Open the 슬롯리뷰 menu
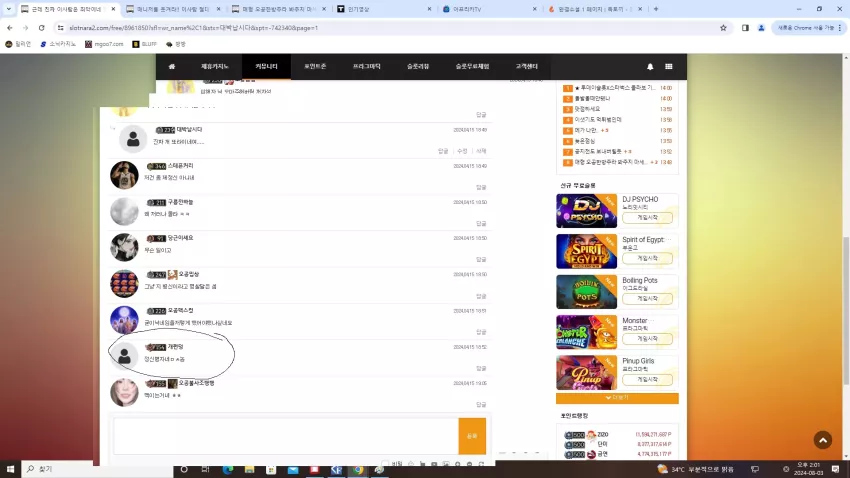The image size is (850, 478). point(418,67)
